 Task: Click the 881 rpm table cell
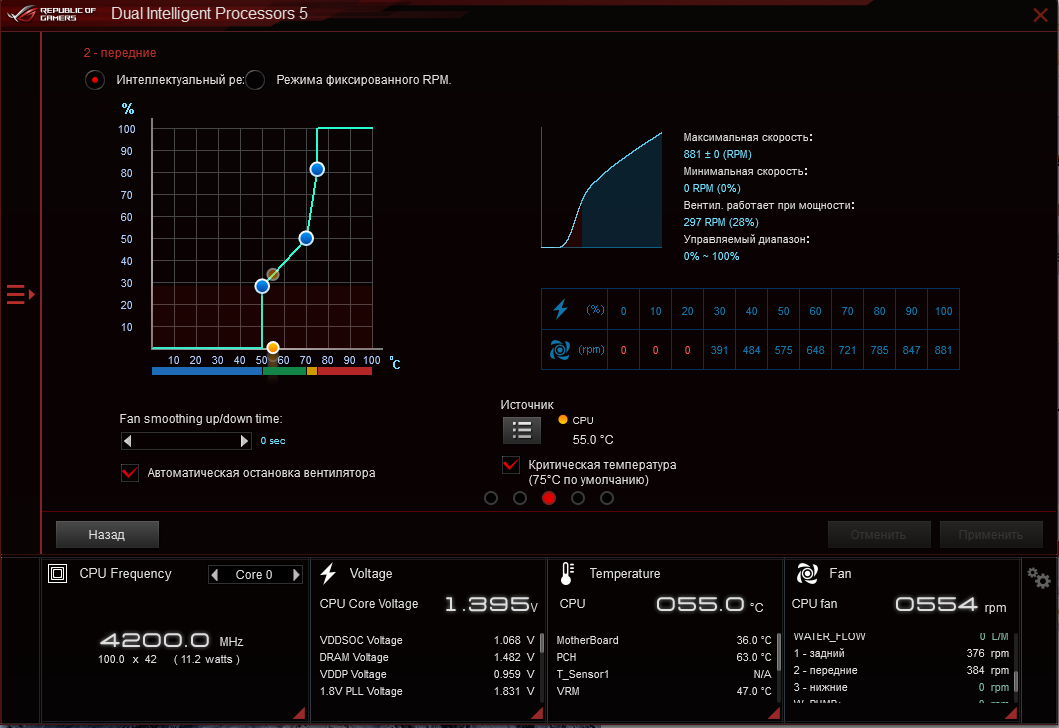click(x=944, y=350)
